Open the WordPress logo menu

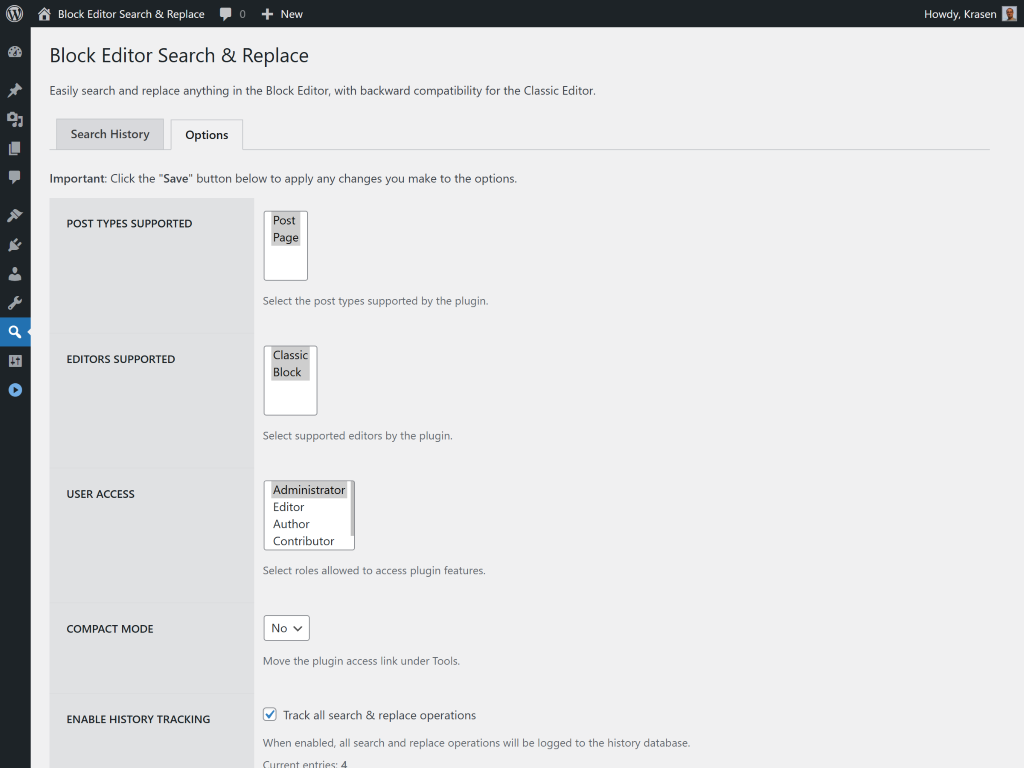coord(15,14)
